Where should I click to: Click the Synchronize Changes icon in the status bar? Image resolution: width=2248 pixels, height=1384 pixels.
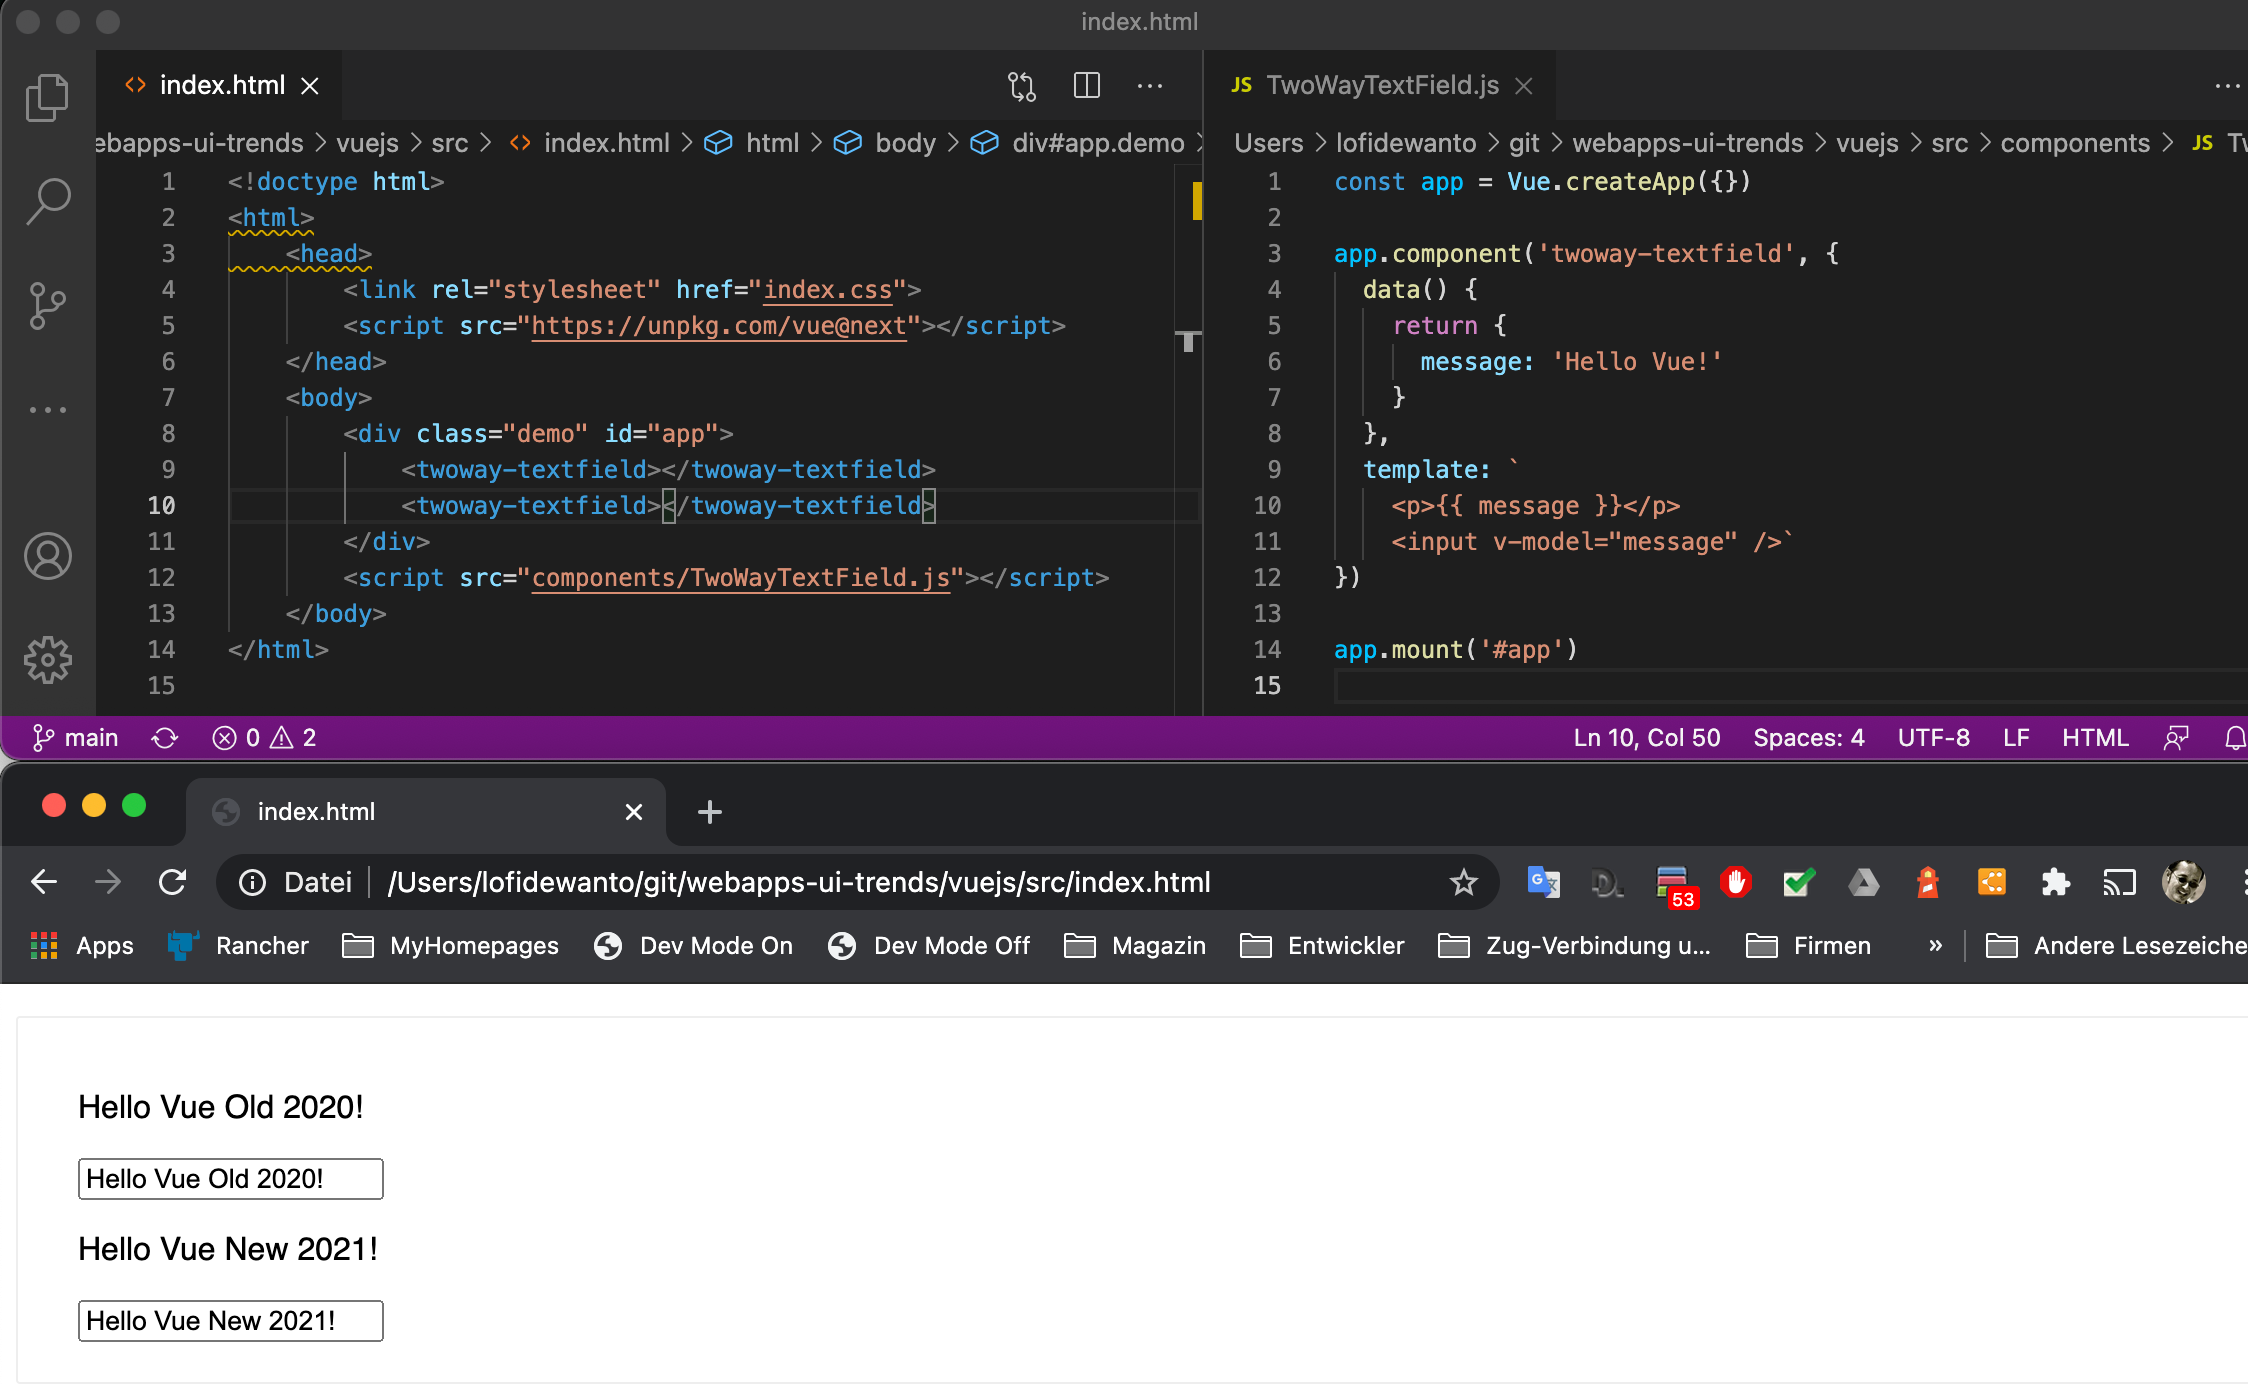point(165,737)
